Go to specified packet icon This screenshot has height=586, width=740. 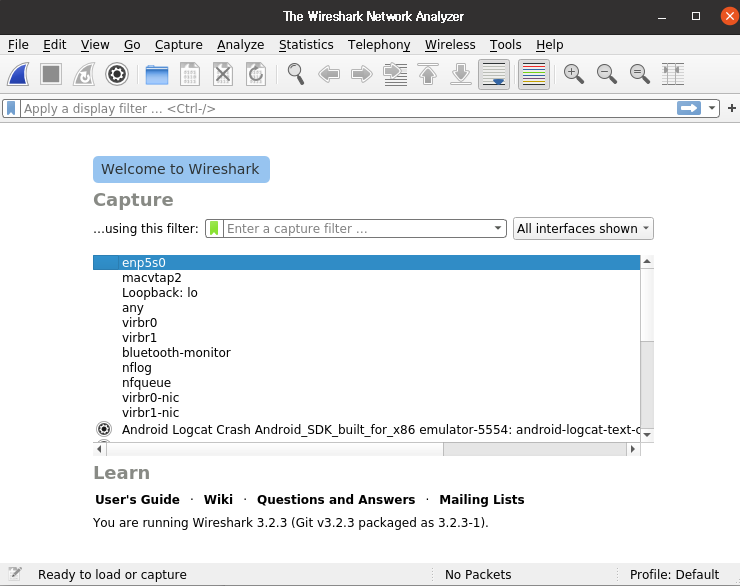pos(395,74)
